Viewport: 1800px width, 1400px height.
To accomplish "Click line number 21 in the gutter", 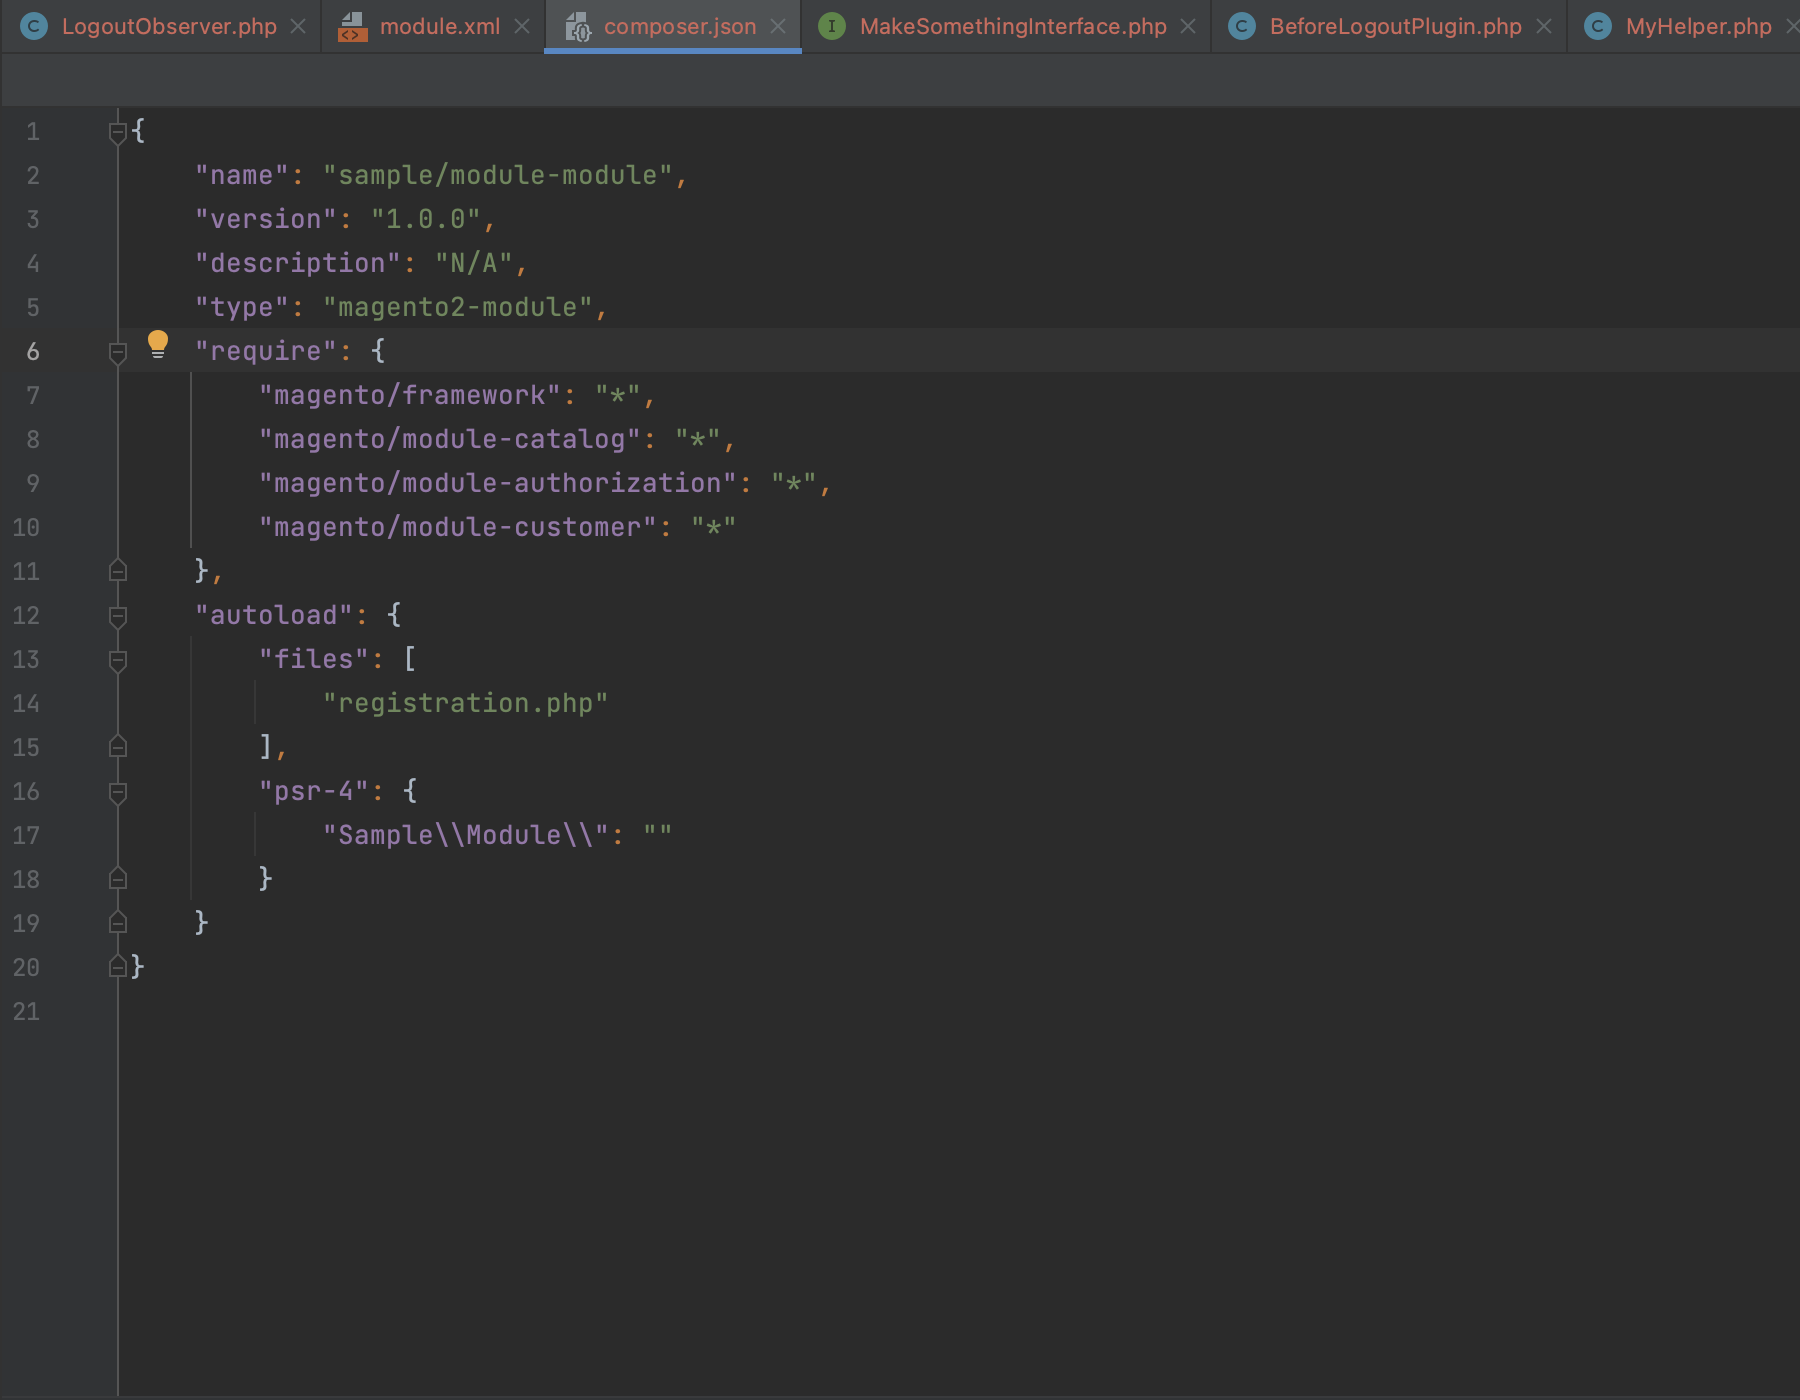I will (x=26, y=1012).
